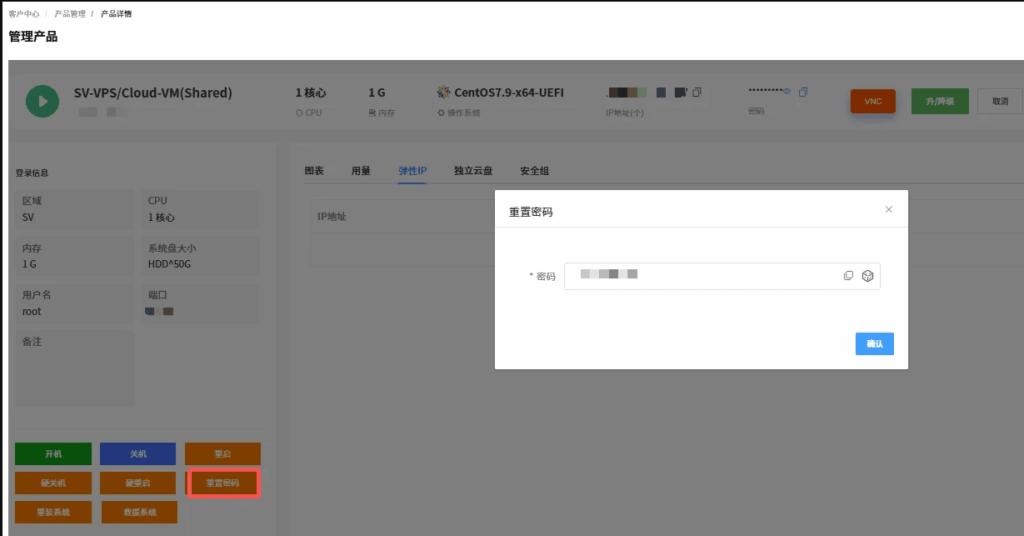Click the 救援系统 button
Image resolution: width=1024 pixels, height=536 pixels.
coord(139,512)
